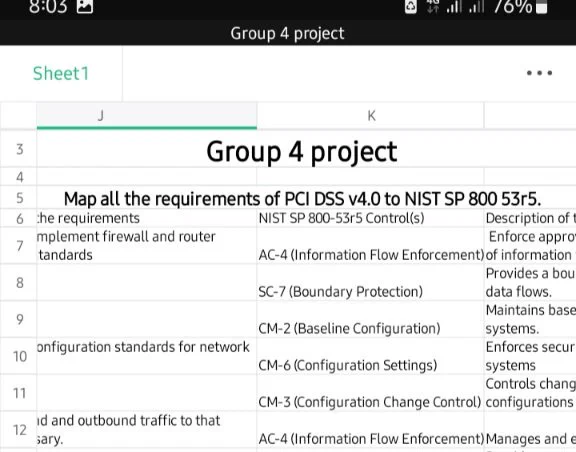Tap the 8:03 clock in status bar
The image size is (576, 452).
48,6
